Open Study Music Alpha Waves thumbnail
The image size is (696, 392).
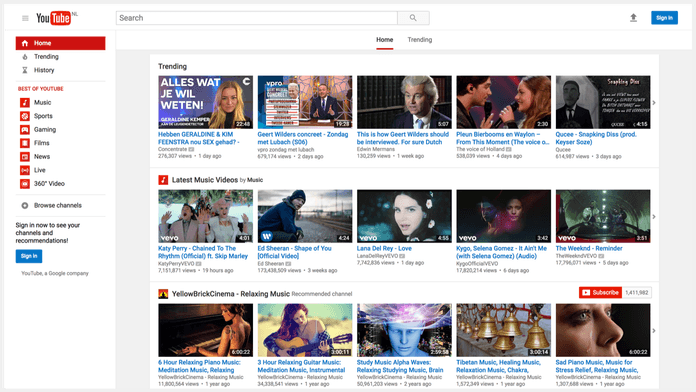coord(404,330)
